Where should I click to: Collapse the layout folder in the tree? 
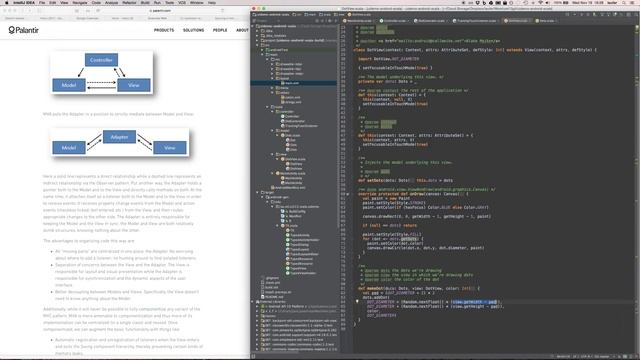pyautogui.click(x=273, y=78)
